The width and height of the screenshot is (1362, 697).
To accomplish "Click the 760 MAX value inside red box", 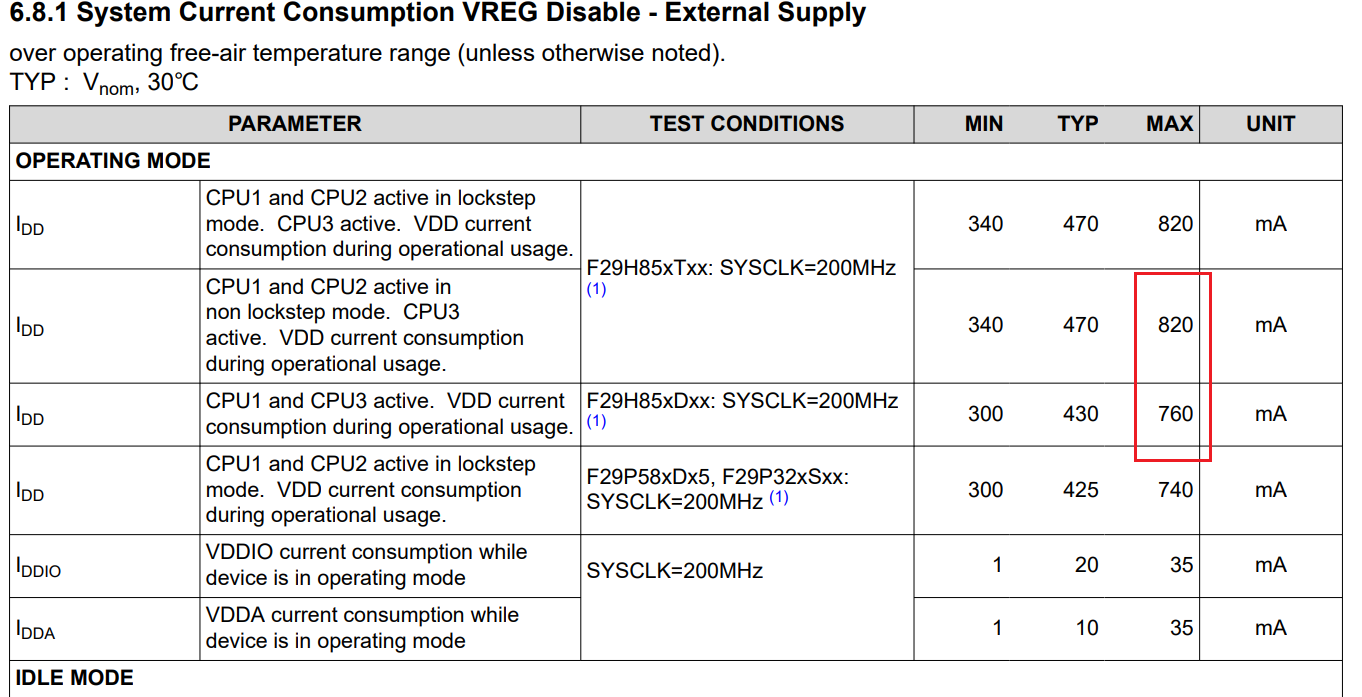I will pyautogui.click(x=1176, y=414).
